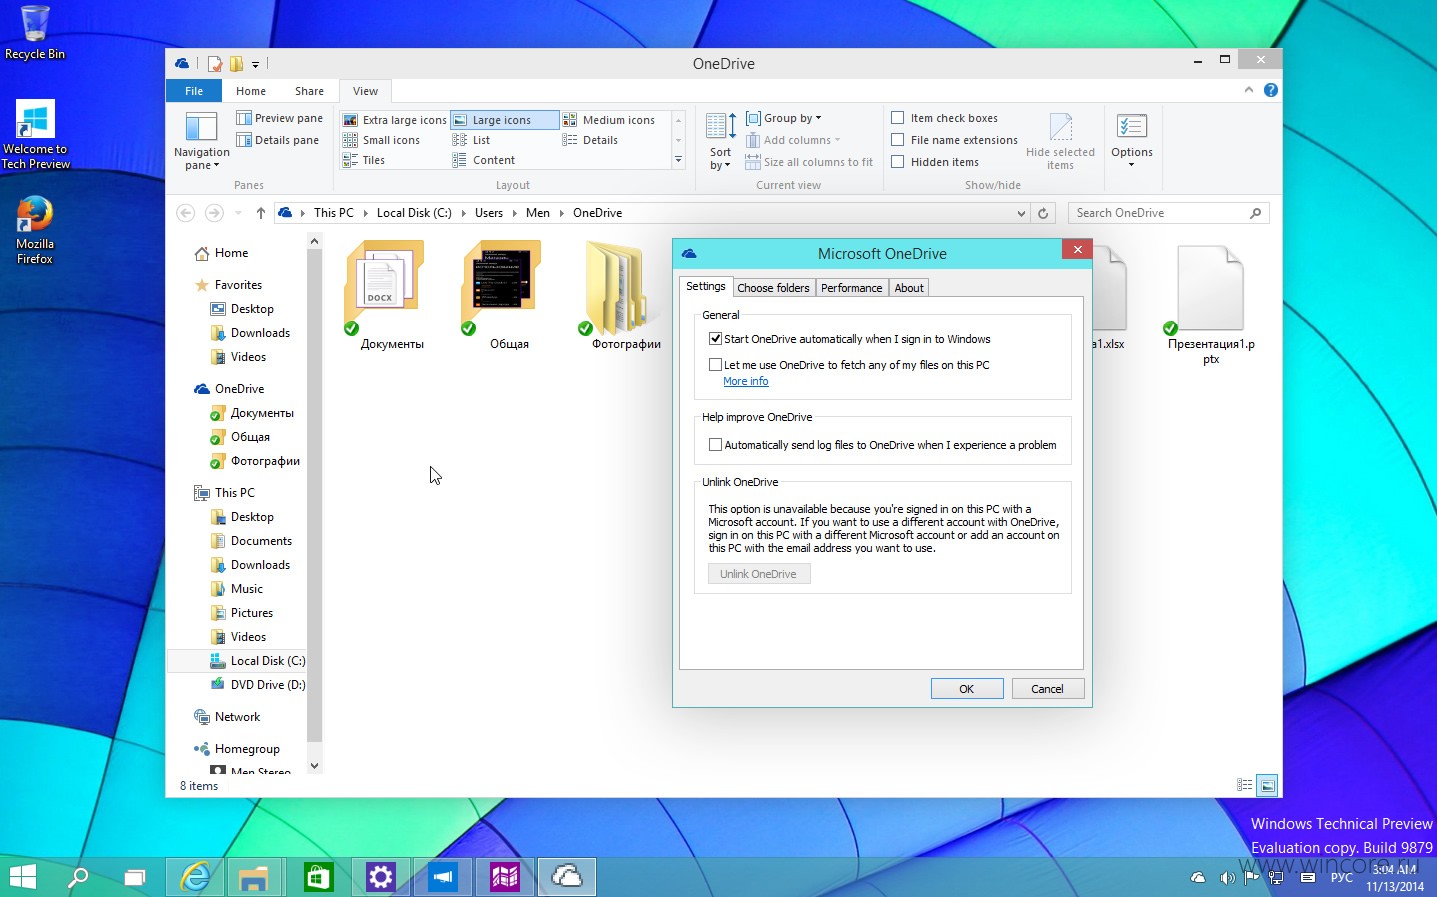Switch to the Share ribbon tab
Viewport: 1437px width, 897px height.
pos(309,91)
